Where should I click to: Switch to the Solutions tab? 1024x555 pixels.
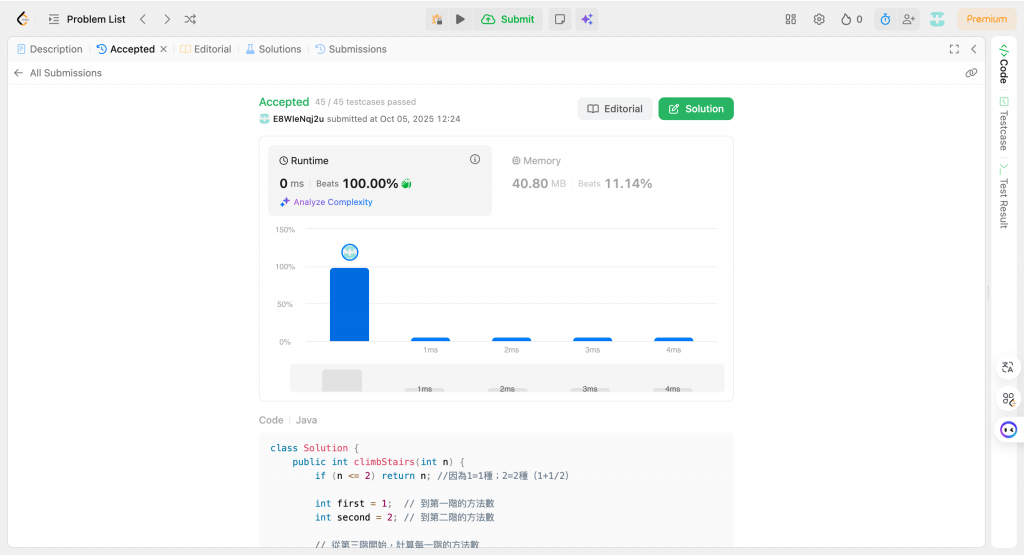pyautogui.click(x=274, y=49)
